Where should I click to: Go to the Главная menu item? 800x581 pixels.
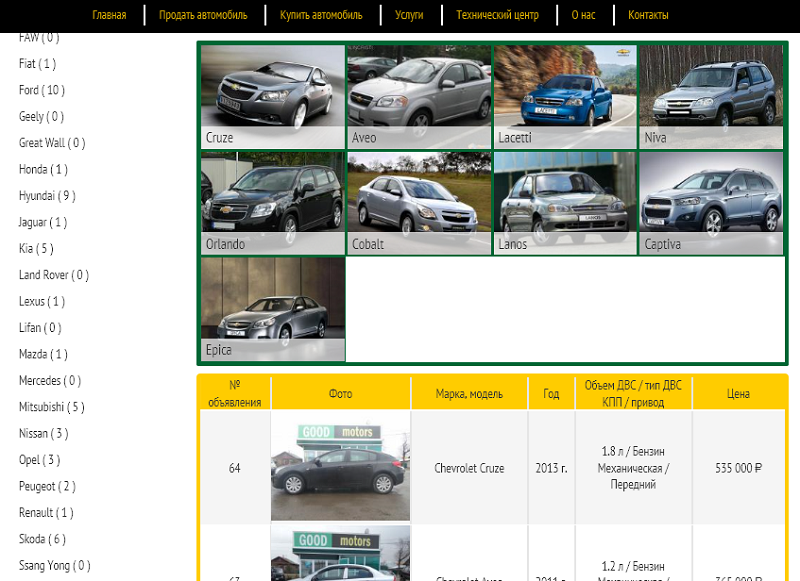(109, 15)
